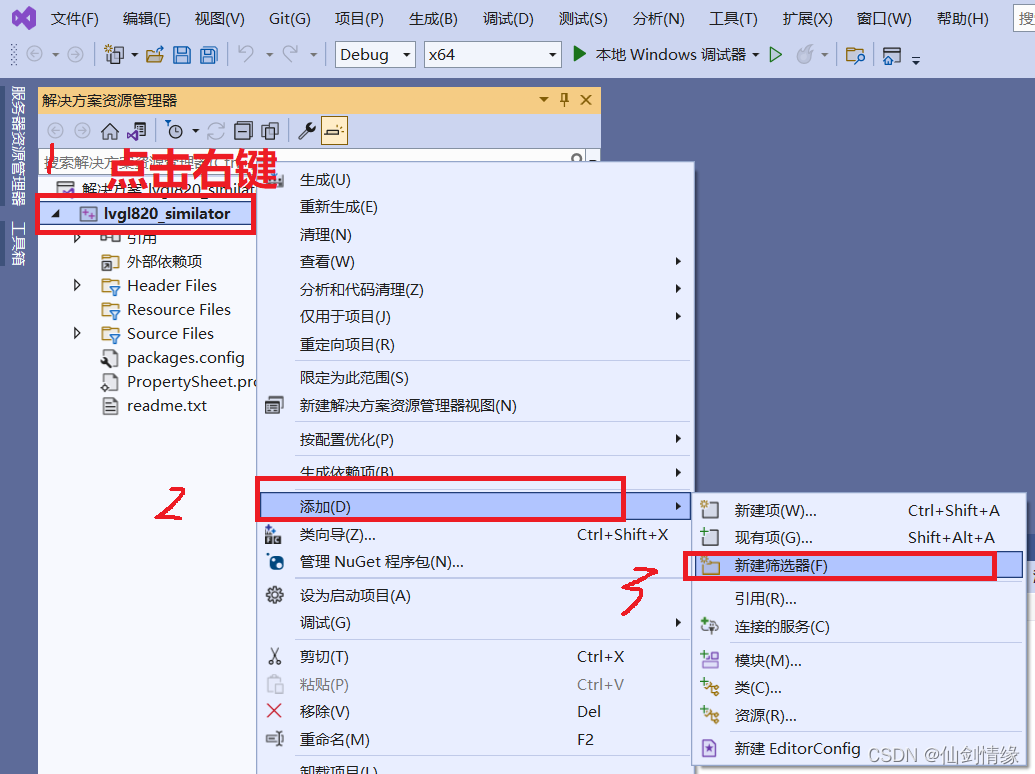
Task: Start without debugging using outlined play icon
Action: point(776,54)
